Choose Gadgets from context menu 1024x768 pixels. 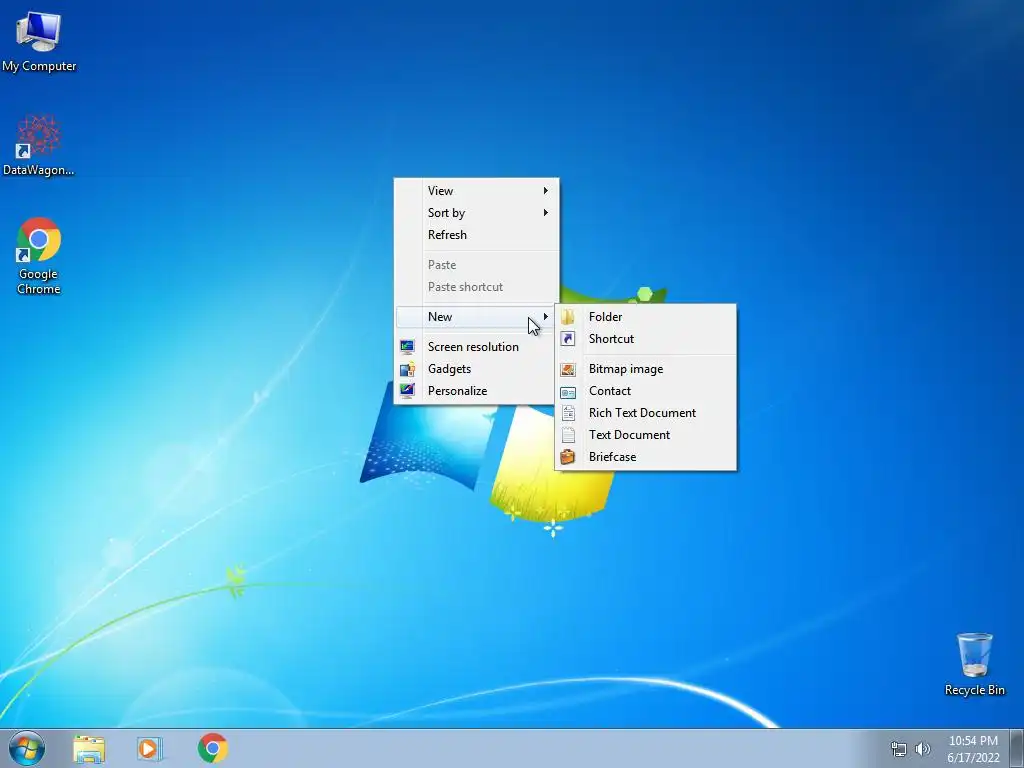(x=476, y=369)
